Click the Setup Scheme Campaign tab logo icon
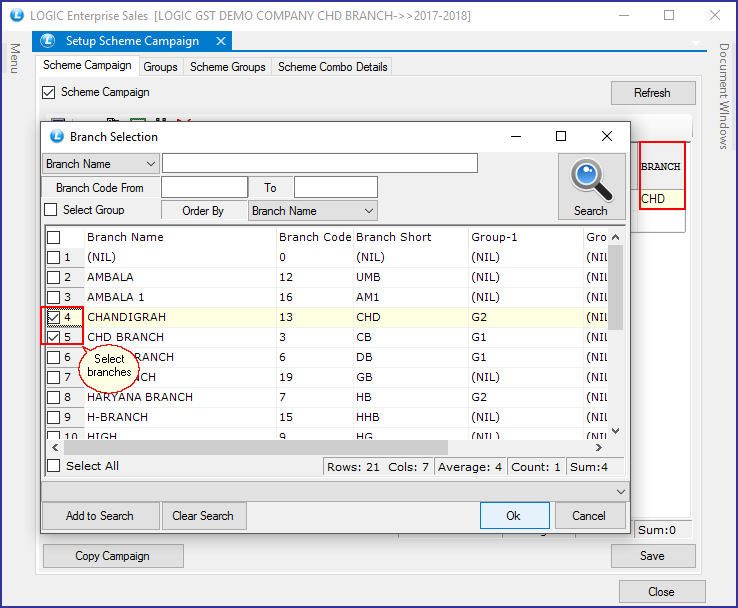 point(48,41)
